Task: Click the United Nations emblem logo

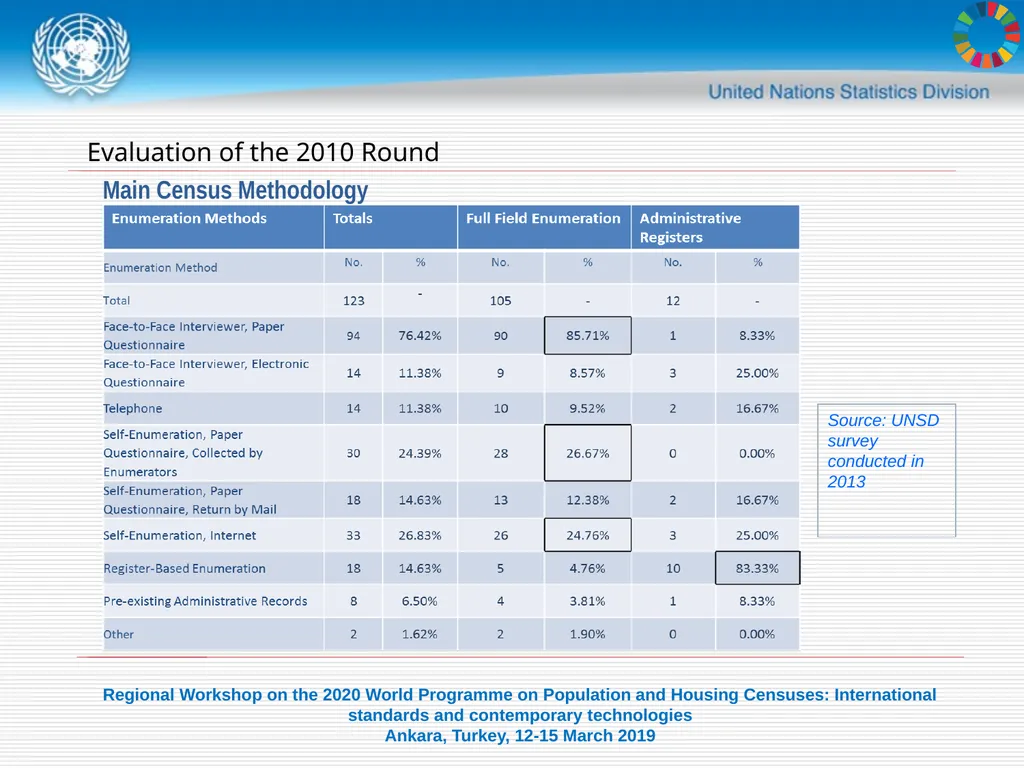Action: [x=81, y=56]
